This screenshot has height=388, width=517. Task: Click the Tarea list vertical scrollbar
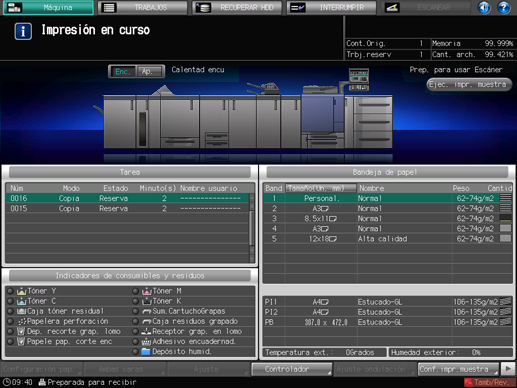(x=252, y=228)
